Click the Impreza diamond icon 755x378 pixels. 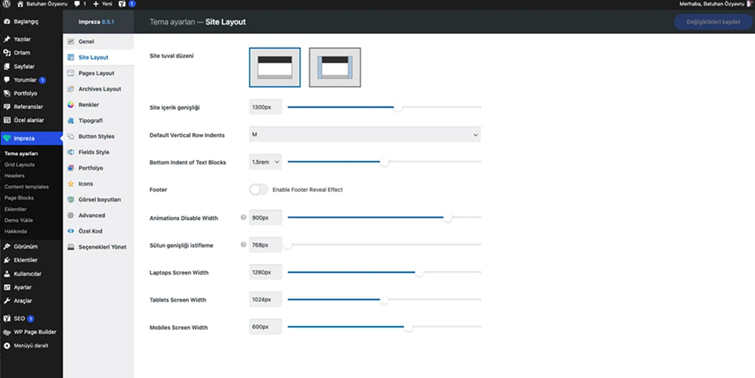point(7,138)
